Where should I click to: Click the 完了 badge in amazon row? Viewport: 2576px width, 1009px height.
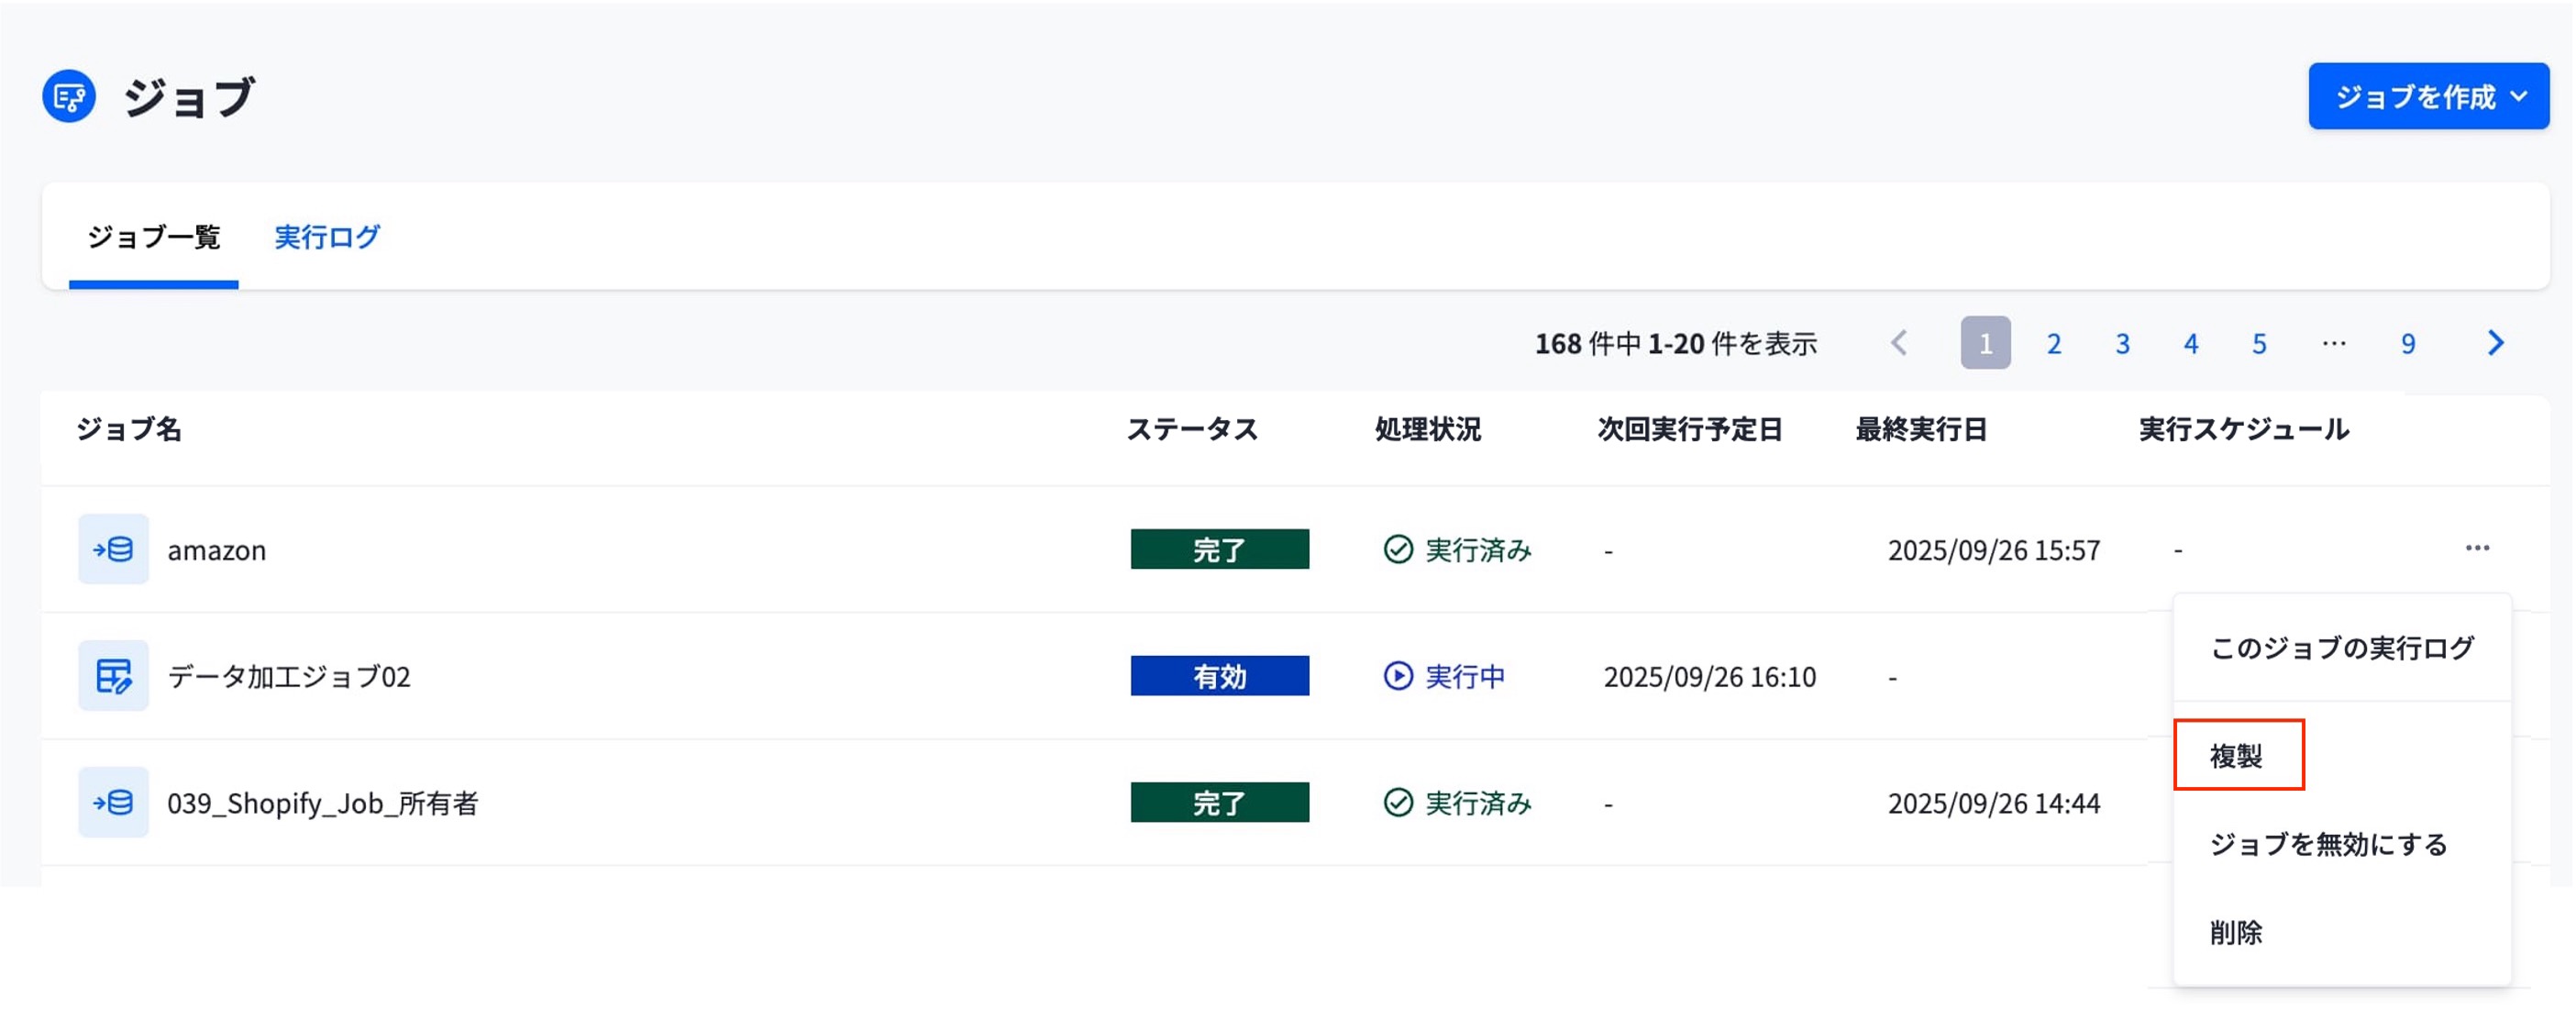pos(1219,550)
